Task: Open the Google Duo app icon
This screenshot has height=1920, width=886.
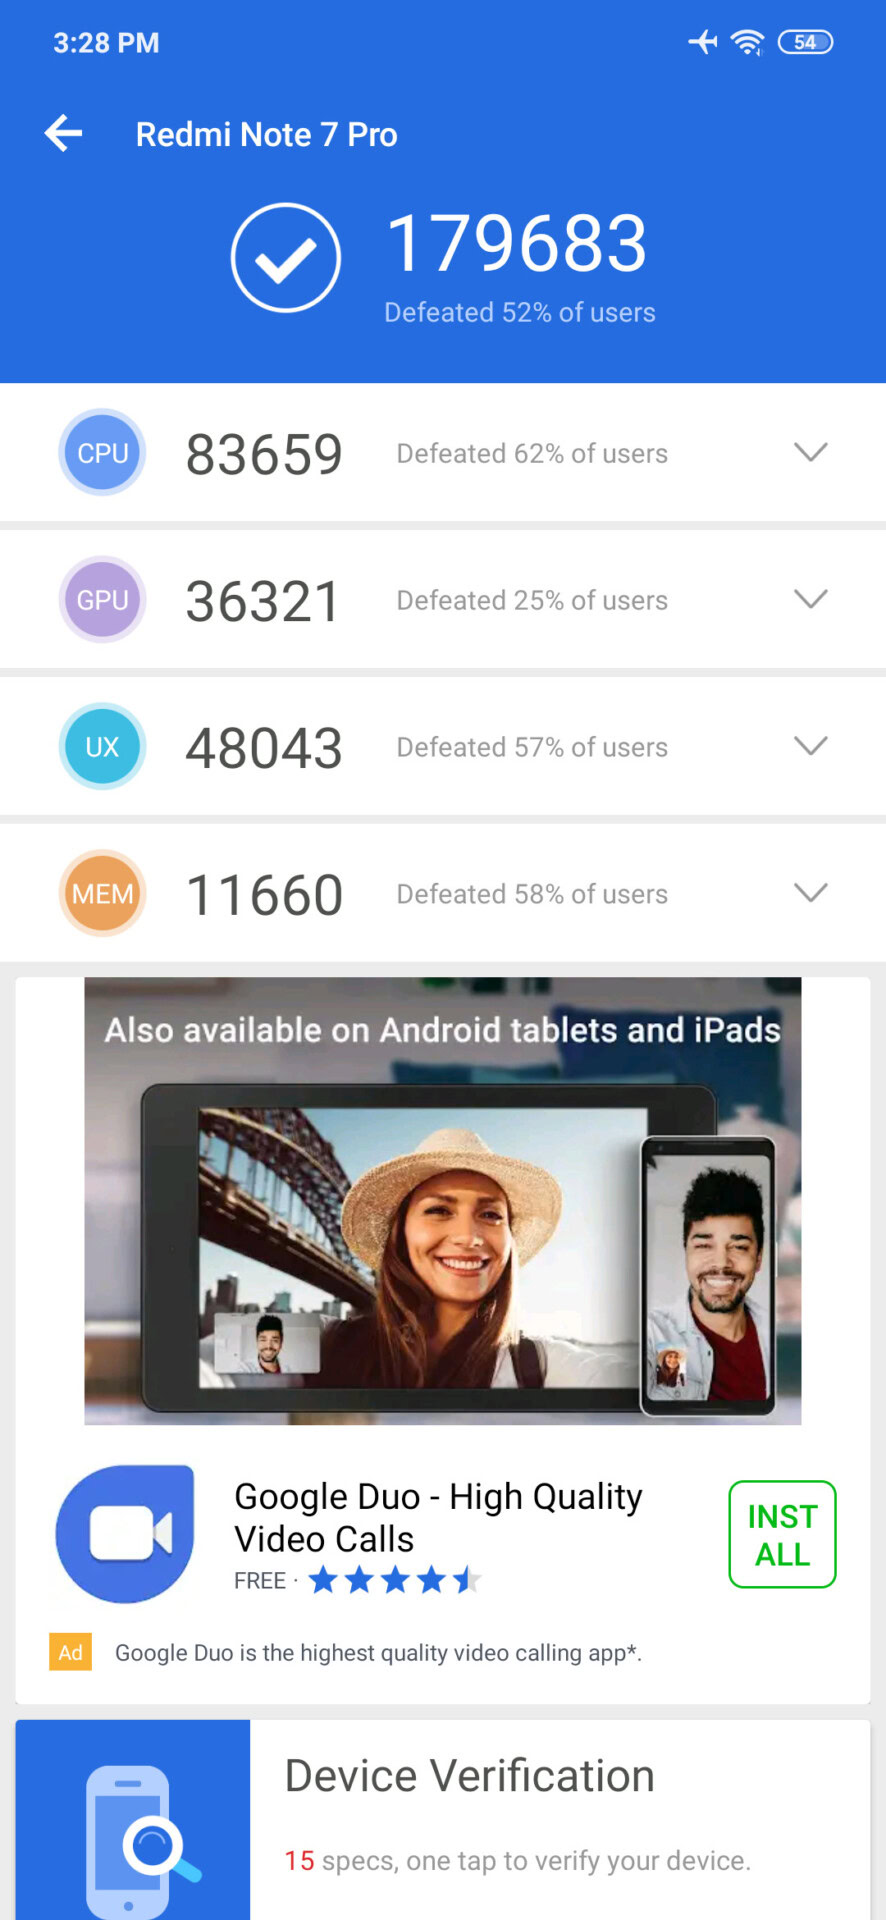Action: pos(125,1534)
